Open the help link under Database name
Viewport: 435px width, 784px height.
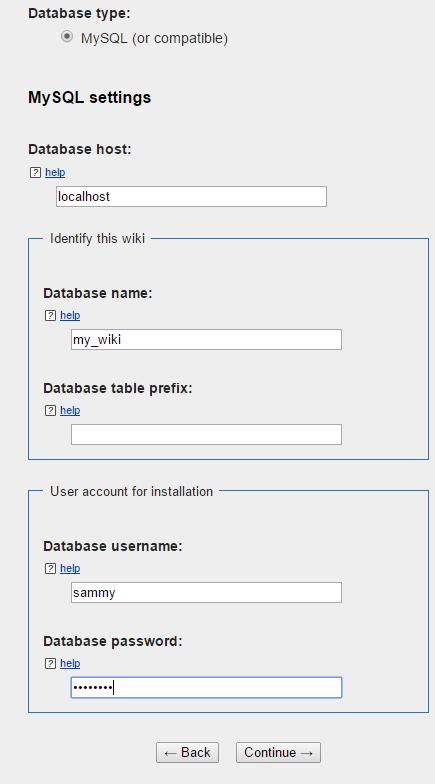70,316
